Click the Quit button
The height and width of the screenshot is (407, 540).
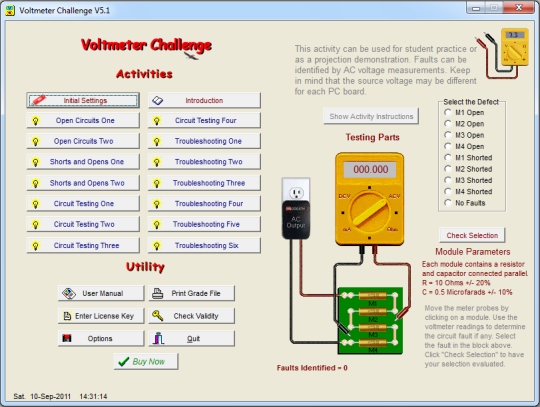click(x=191, y=338)
